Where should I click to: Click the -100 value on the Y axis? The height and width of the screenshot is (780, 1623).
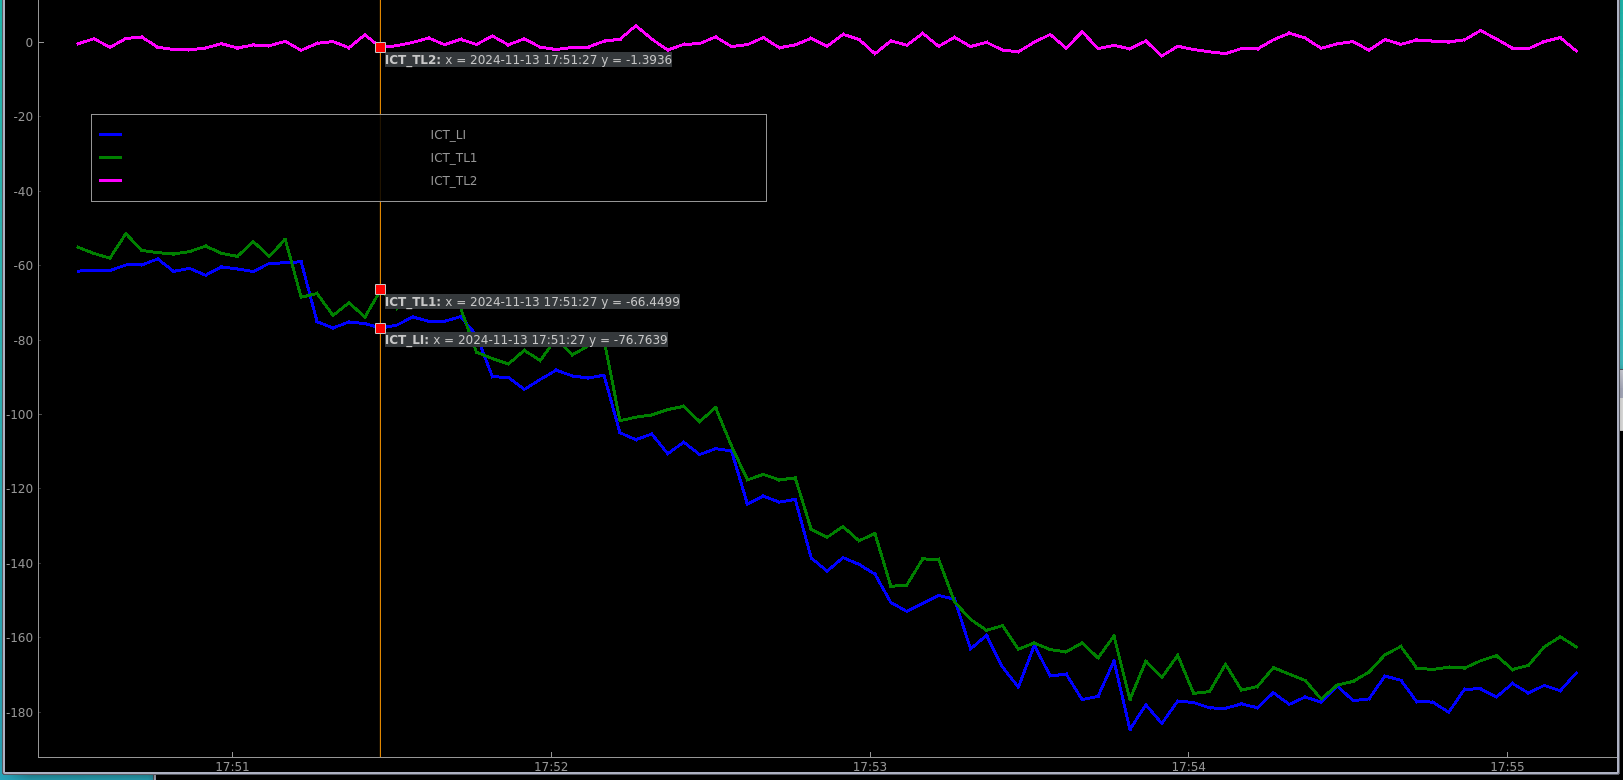coord(19,415)
